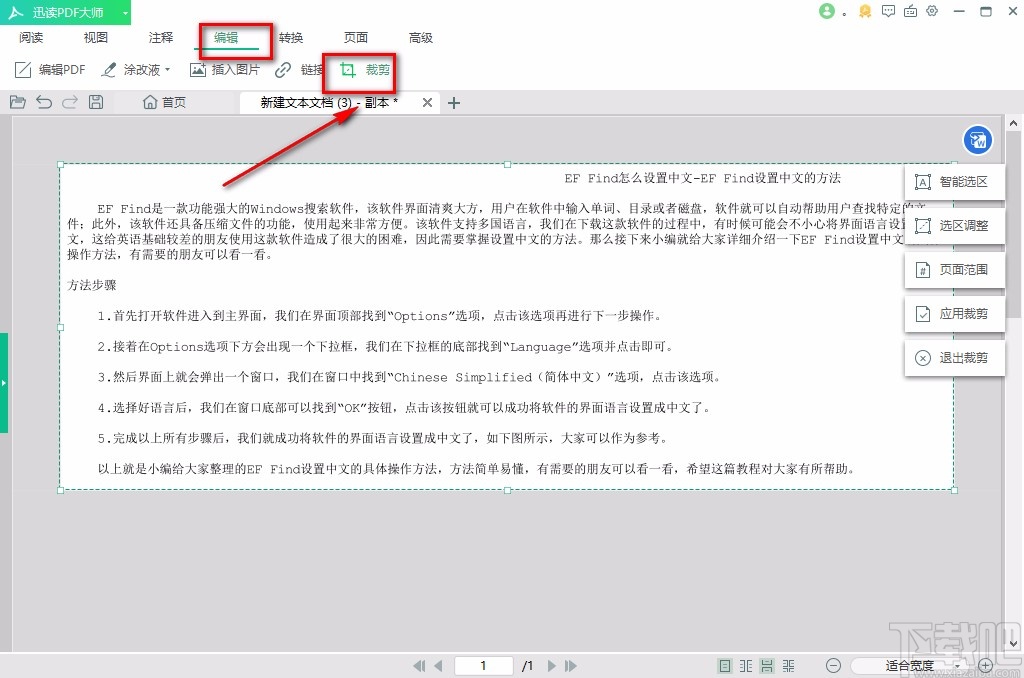Open the dropdown arrow next to 迅读PDF大师
The height and width of the screenshot is (678, 1024).
tap(125, 13)
